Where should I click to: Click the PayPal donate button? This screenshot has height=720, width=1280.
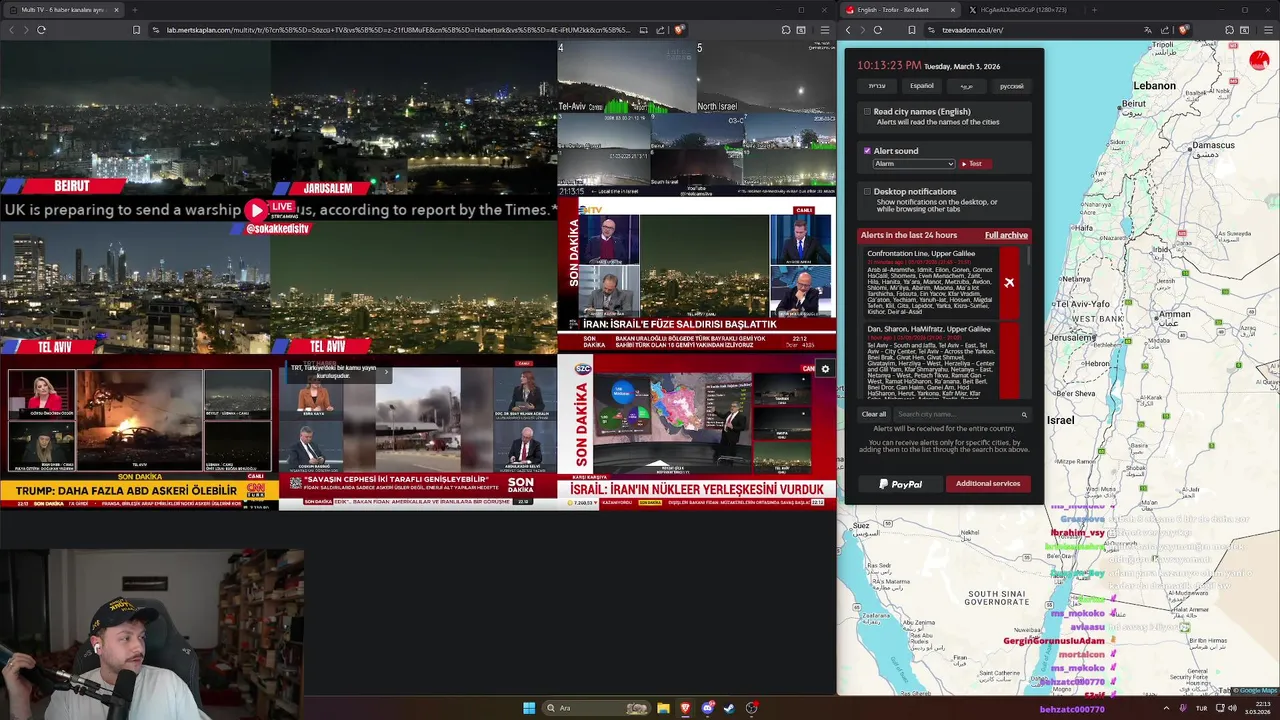point(900,484)
